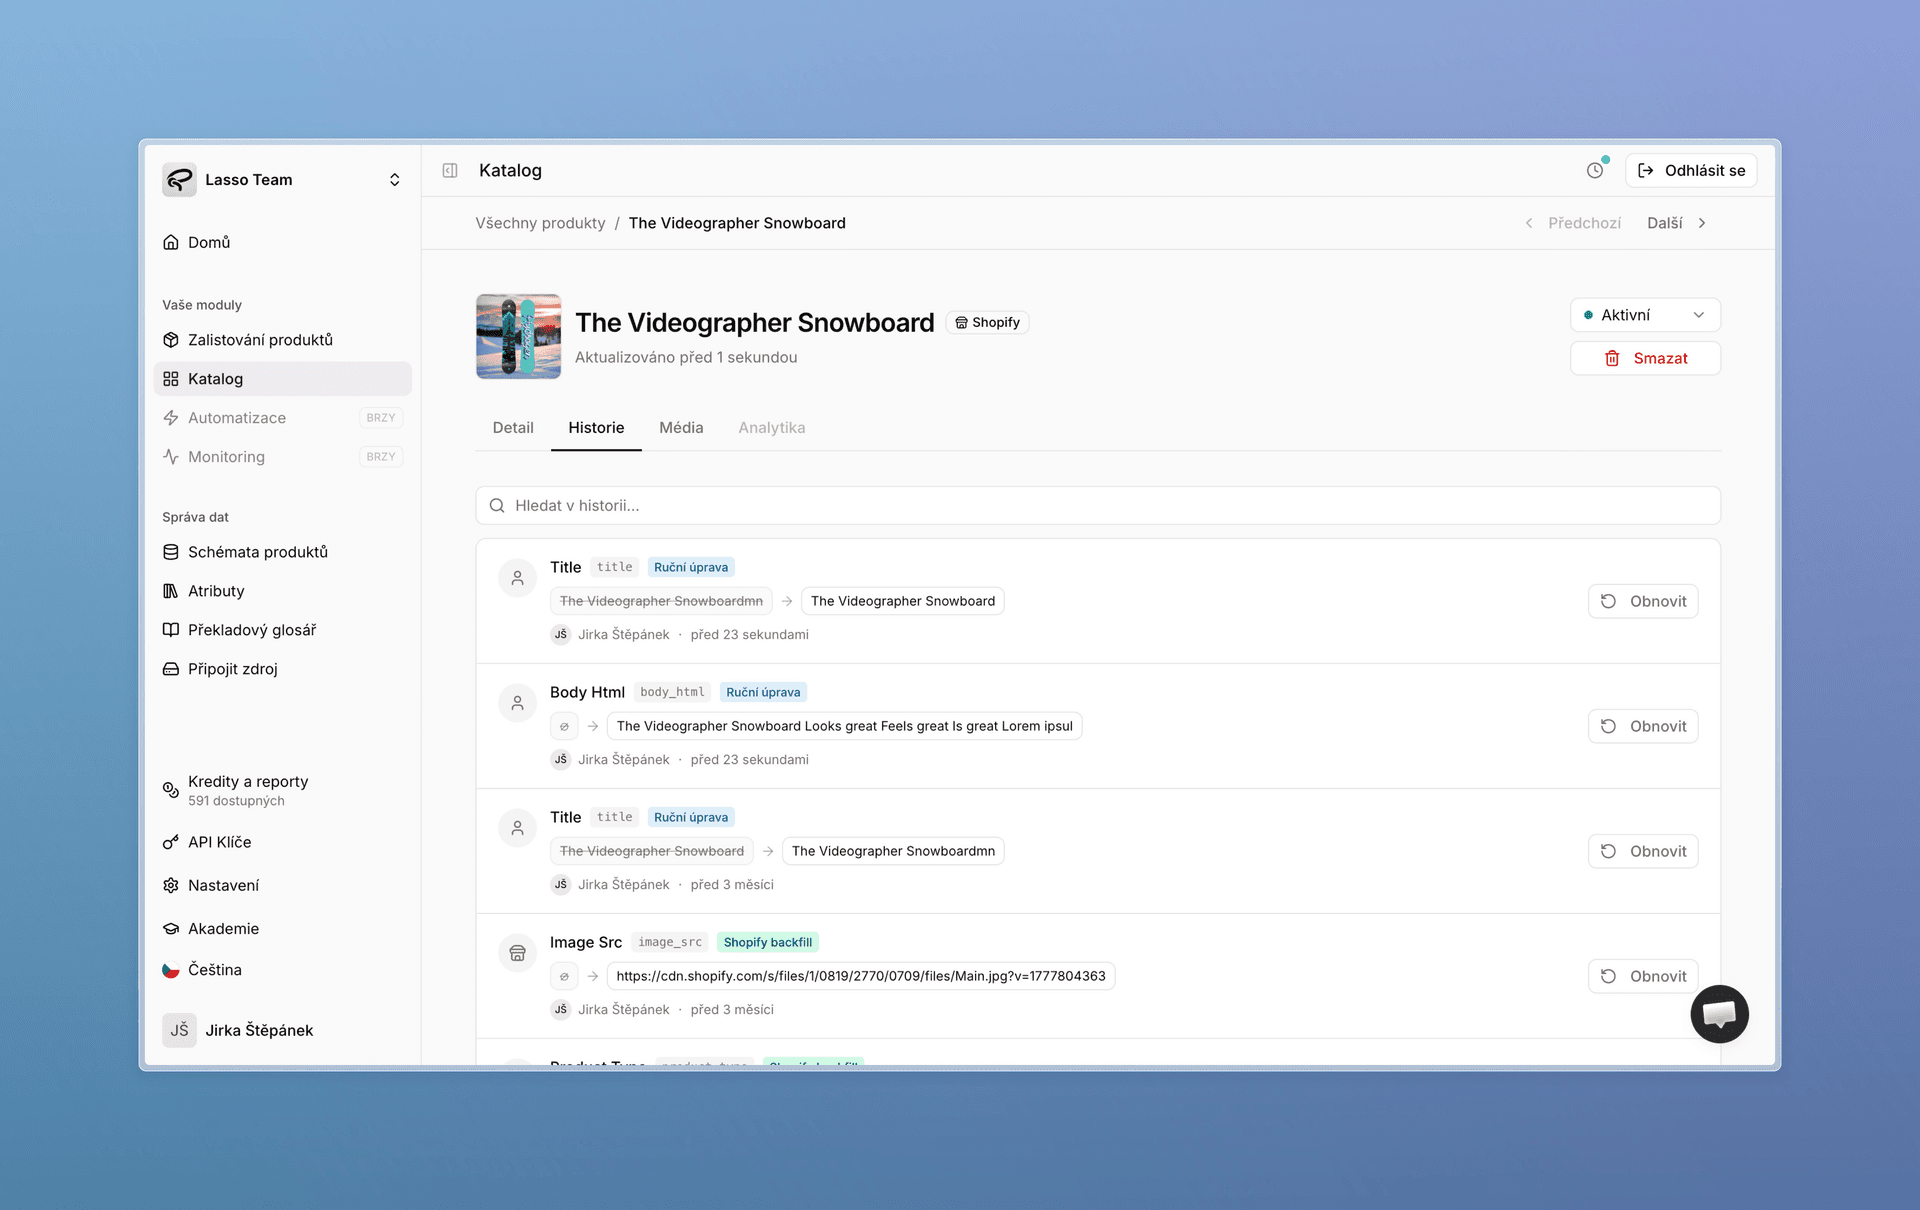The image size is (1920, 1210).
Task: Click the Schémata produktů database icon
Action: coord(171,552)
